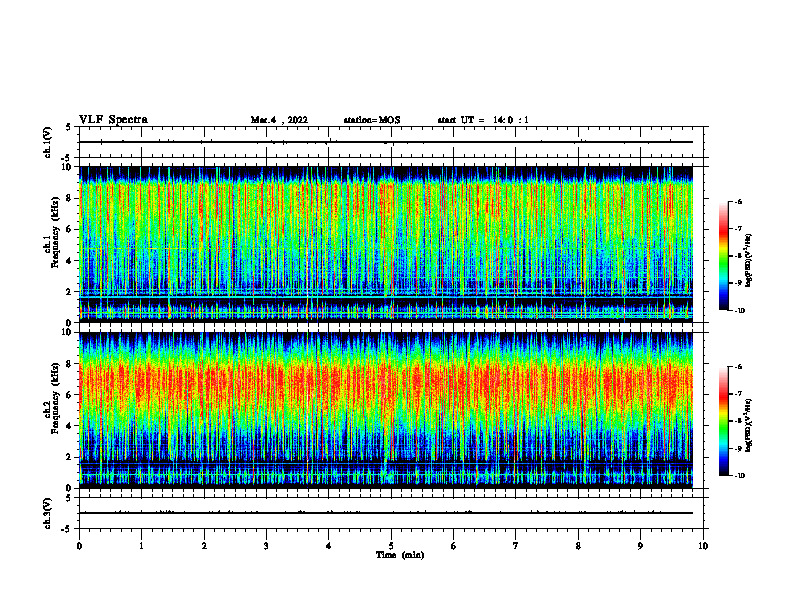792x612 pixels.
Task: Click the ch.1 frequency tick label "2"
Action: point(70,292)
